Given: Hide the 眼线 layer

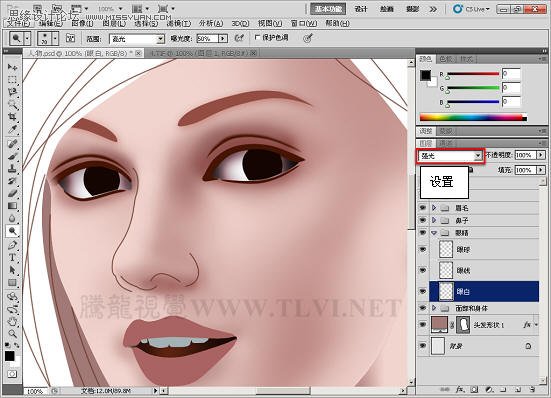Looking at the screenshot, I should point(423,270).
